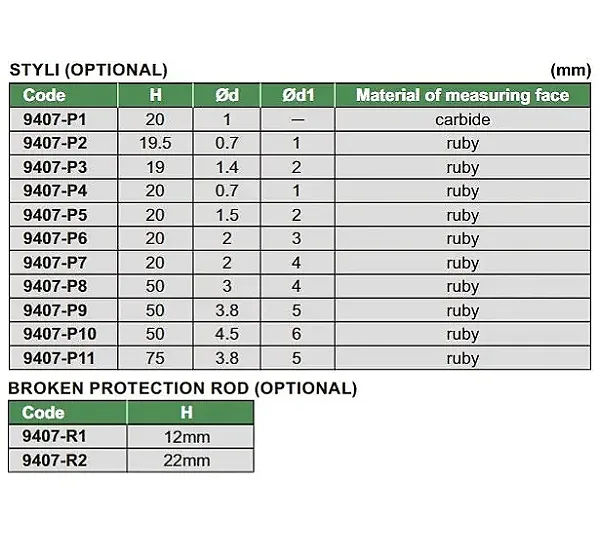The image size is (600, 540).
Task: Click the Material of measuring face header
Action: point(463,95)
